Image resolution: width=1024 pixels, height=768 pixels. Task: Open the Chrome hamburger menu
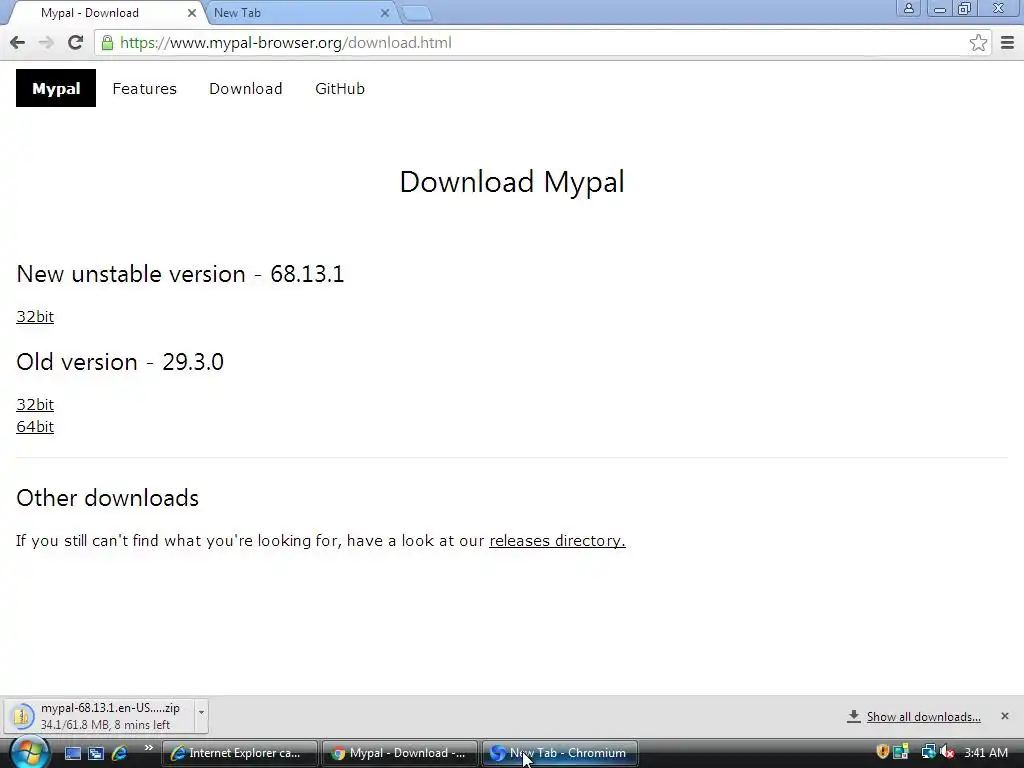point(1007,43)
